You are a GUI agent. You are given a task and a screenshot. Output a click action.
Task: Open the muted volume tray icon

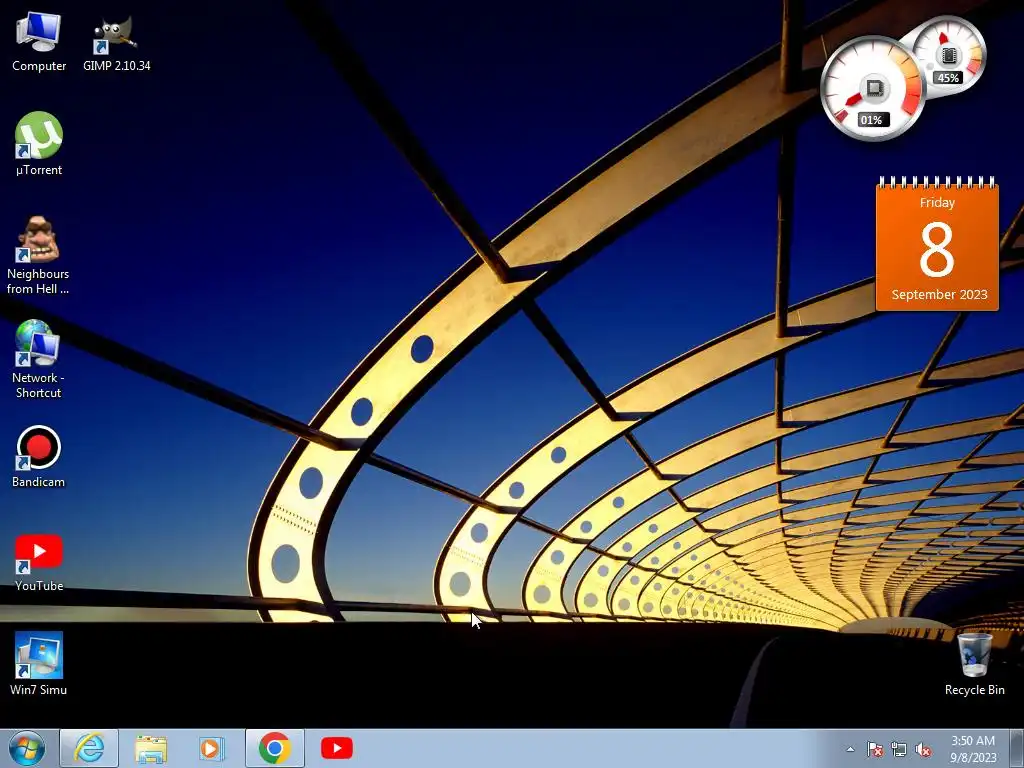coord(923,749)
